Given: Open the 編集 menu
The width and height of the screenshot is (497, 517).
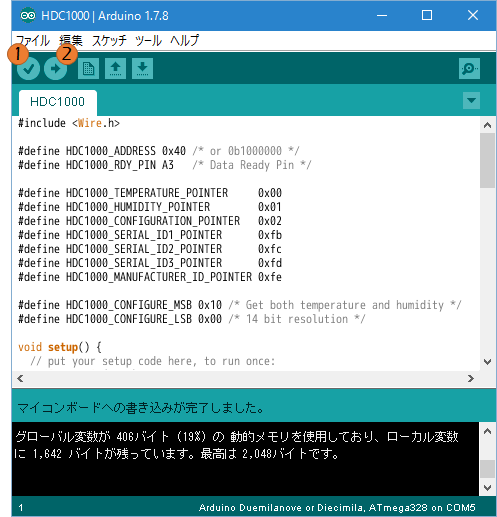Looking at the screenshot, I should [x=71, y=41].
